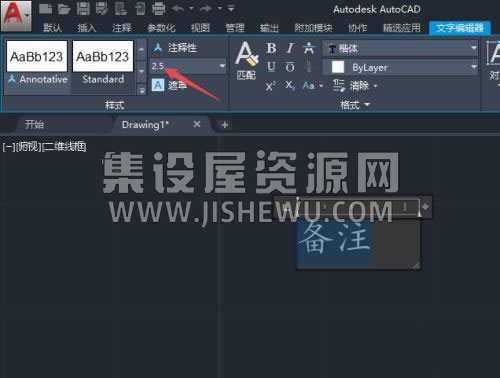Image resolution: width=500 pixels, height=378 pixels.
Task: Click the Match text formatting icon
Action: point(246,60)
